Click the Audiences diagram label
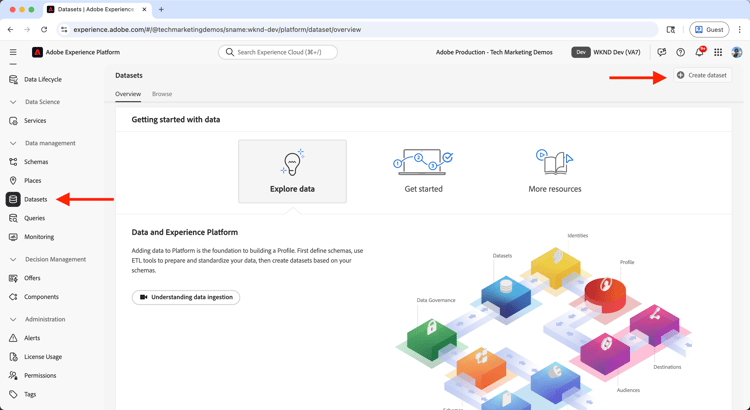This screenshot has width=750, height=410. pyautogui.click(x=628, y=390)
